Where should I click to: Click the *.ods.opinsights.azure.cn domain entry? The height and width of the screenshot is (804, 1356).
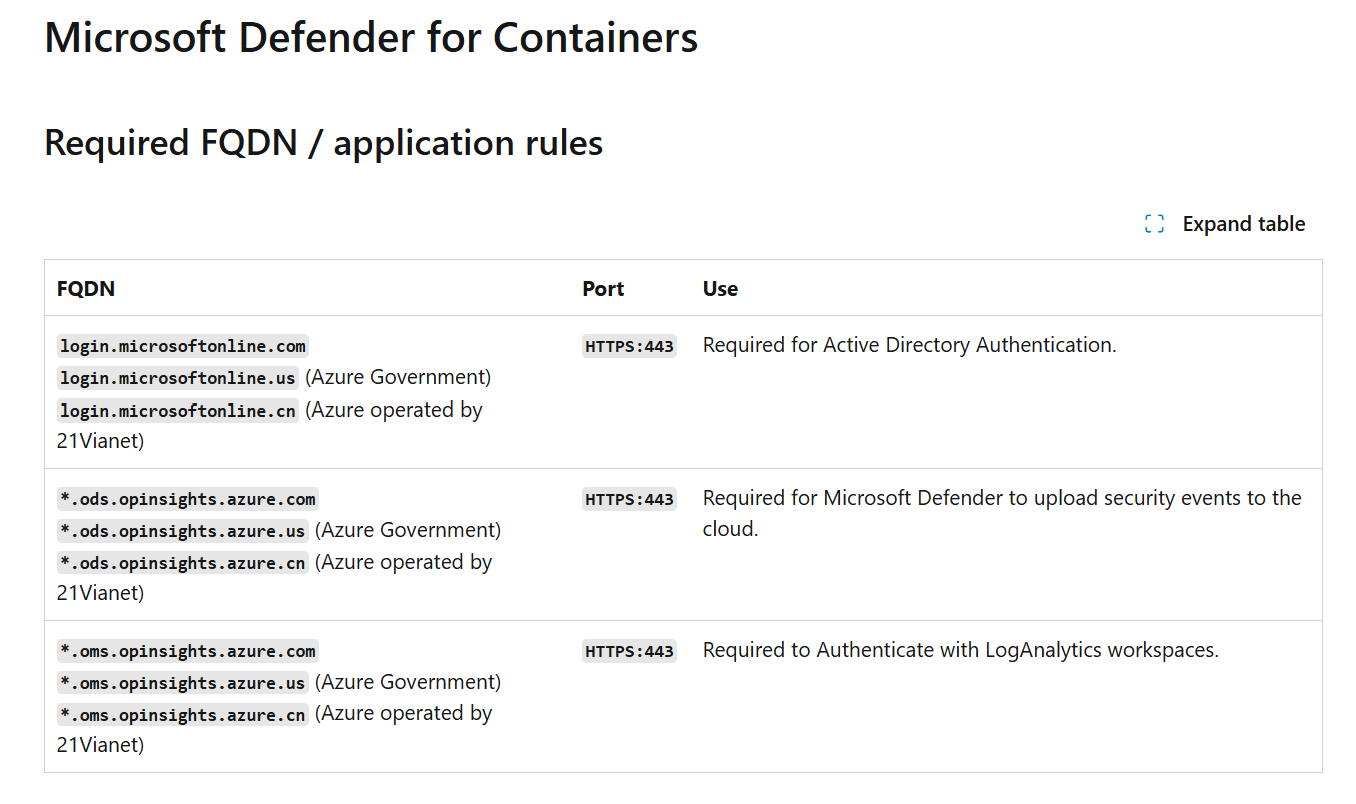point(182,563)
